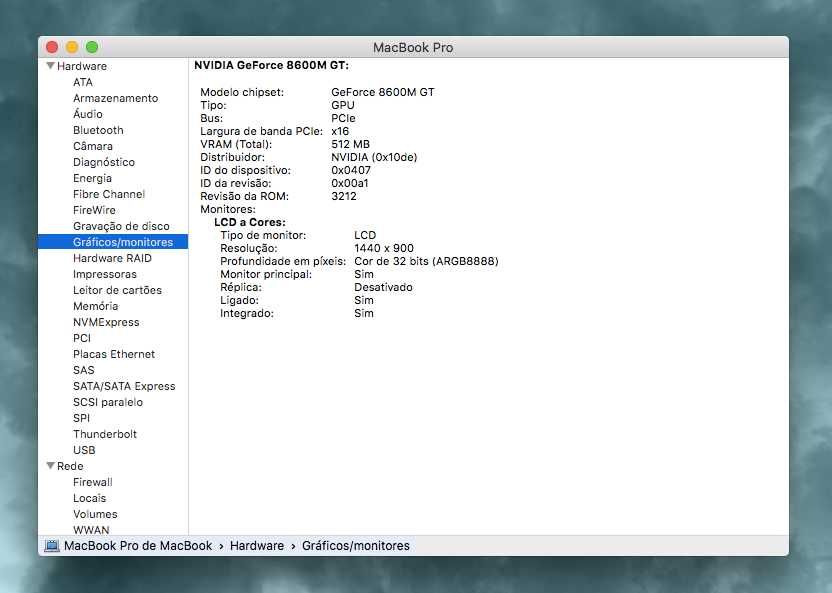Select FireWire in hardware list

click(94, 210)
